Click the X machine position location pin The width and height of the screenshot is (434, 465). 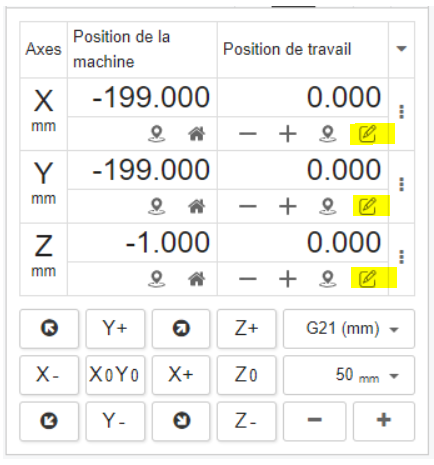click(x=157, y=134)
